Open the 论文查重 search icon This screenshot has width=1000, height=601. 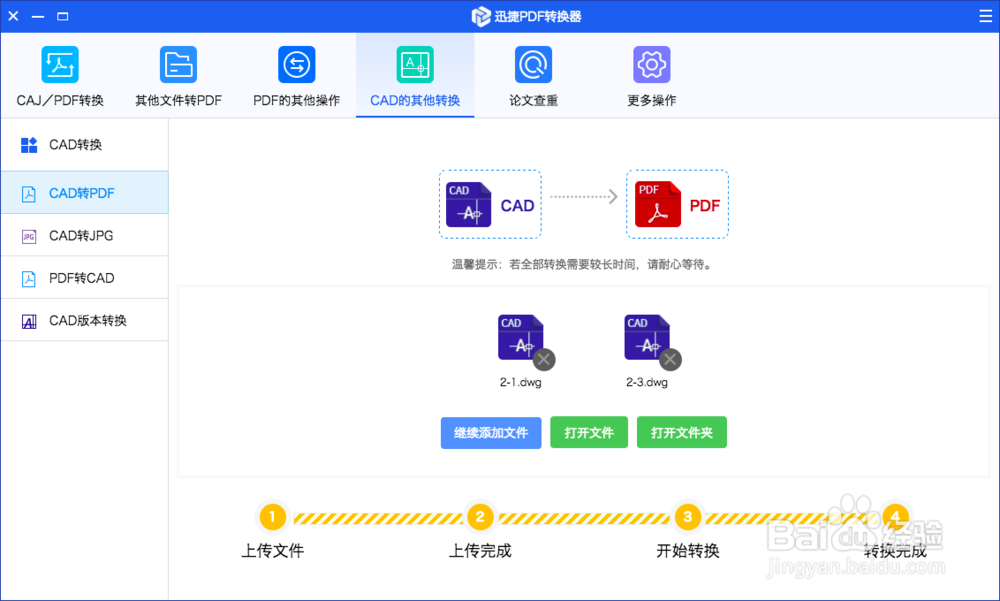533,64
